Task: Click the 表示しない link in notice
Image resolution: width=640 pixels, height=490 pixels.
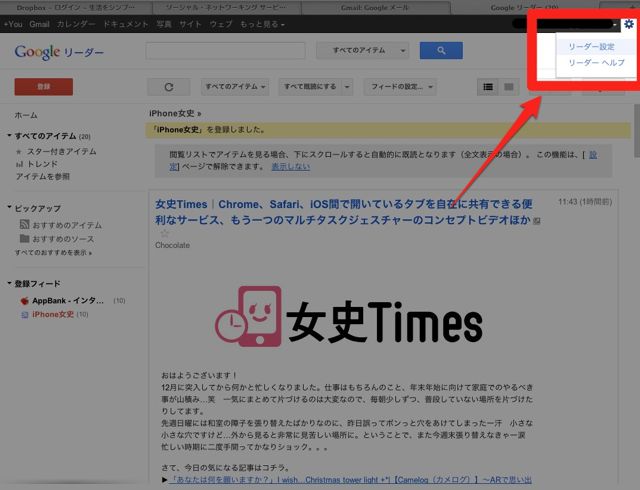Action: pyautogui.click(x=291, y=167)
